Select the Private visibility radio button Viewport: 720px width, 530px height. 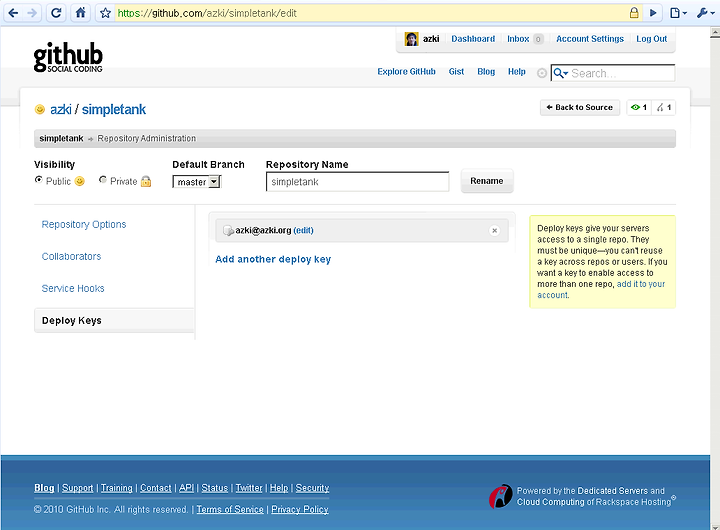[x=103, y=180]
